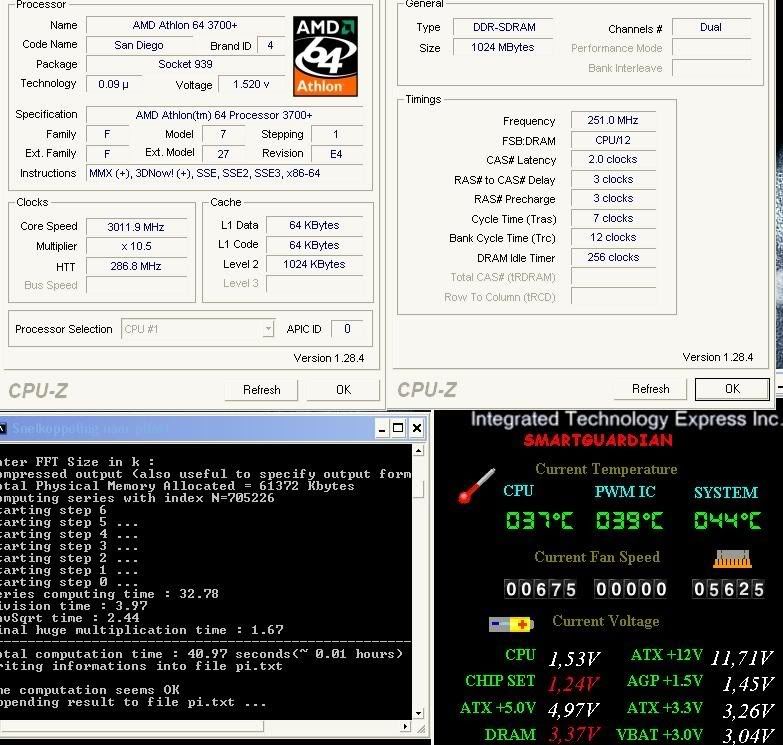Click the CAS# Latency value 2.0 clocks
Viewport: 783px width, 745px height.
613,160
